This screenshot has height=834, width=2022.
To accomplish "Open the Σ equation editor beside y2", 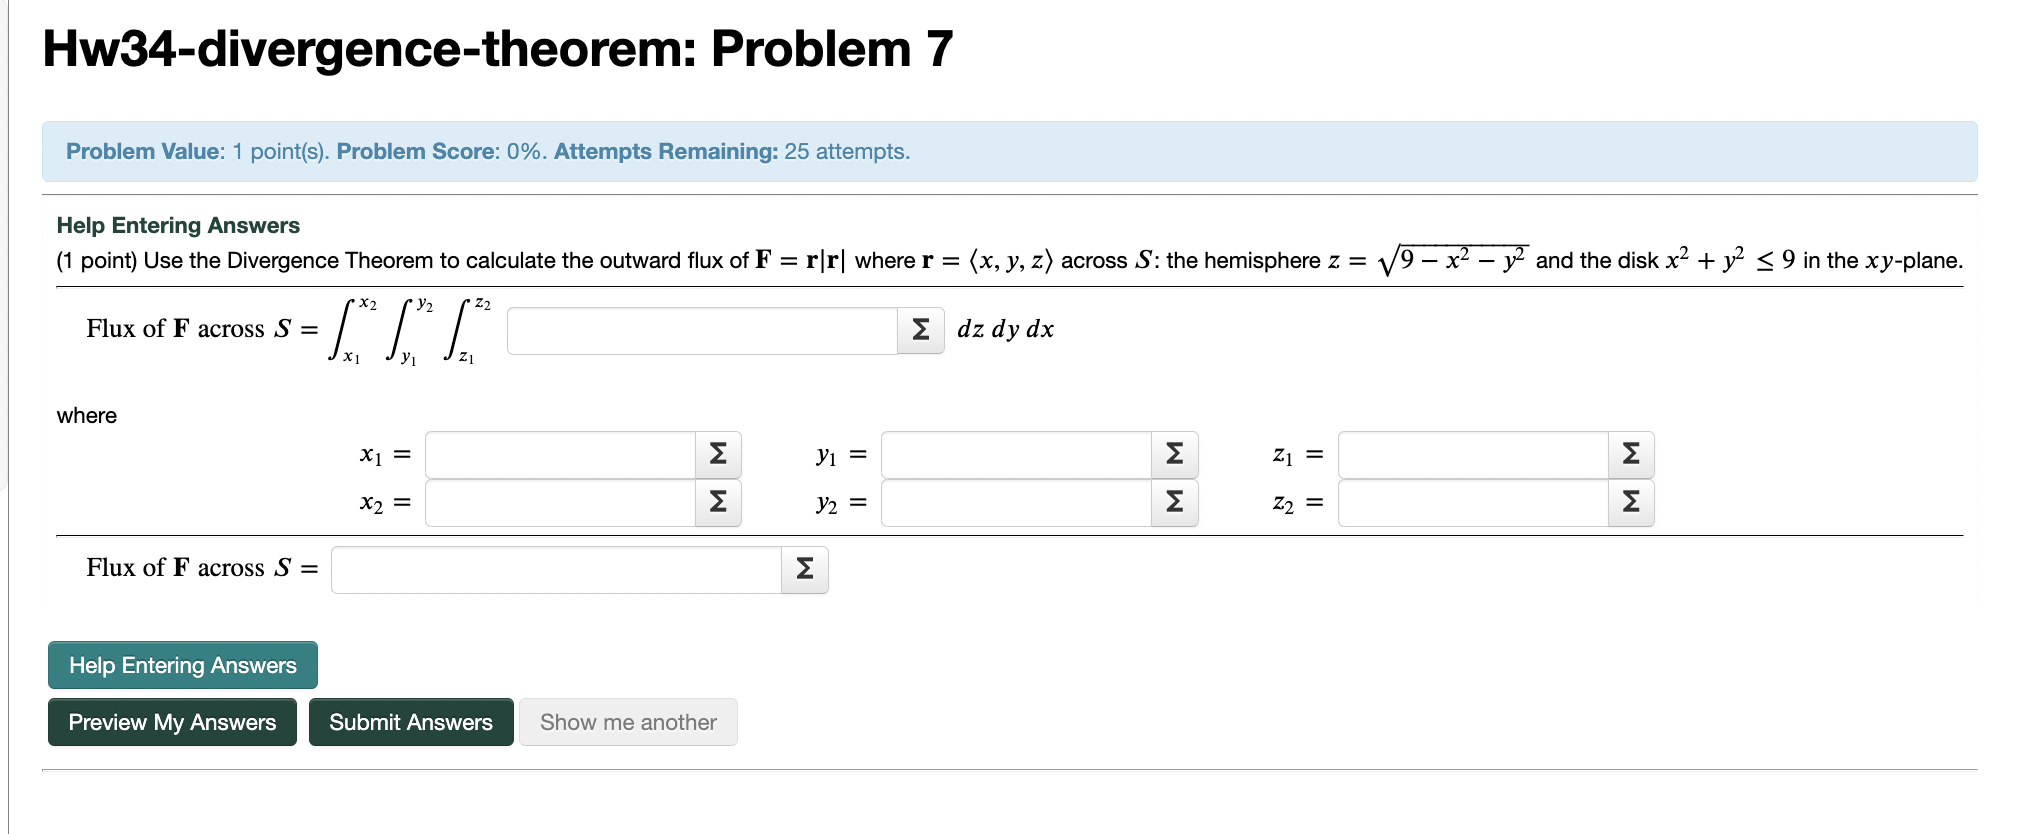I will point(1172,503).
